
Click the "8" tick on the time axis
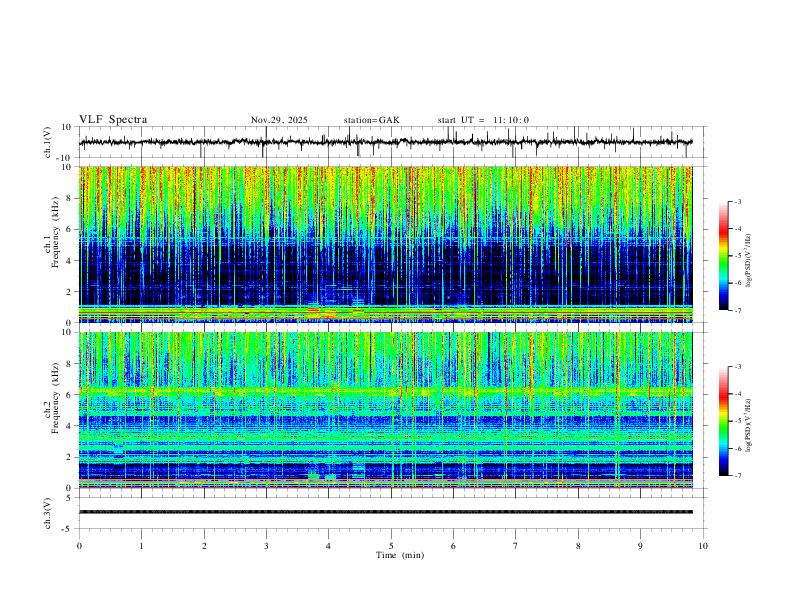pyautogui.click(x=578, y=546)
